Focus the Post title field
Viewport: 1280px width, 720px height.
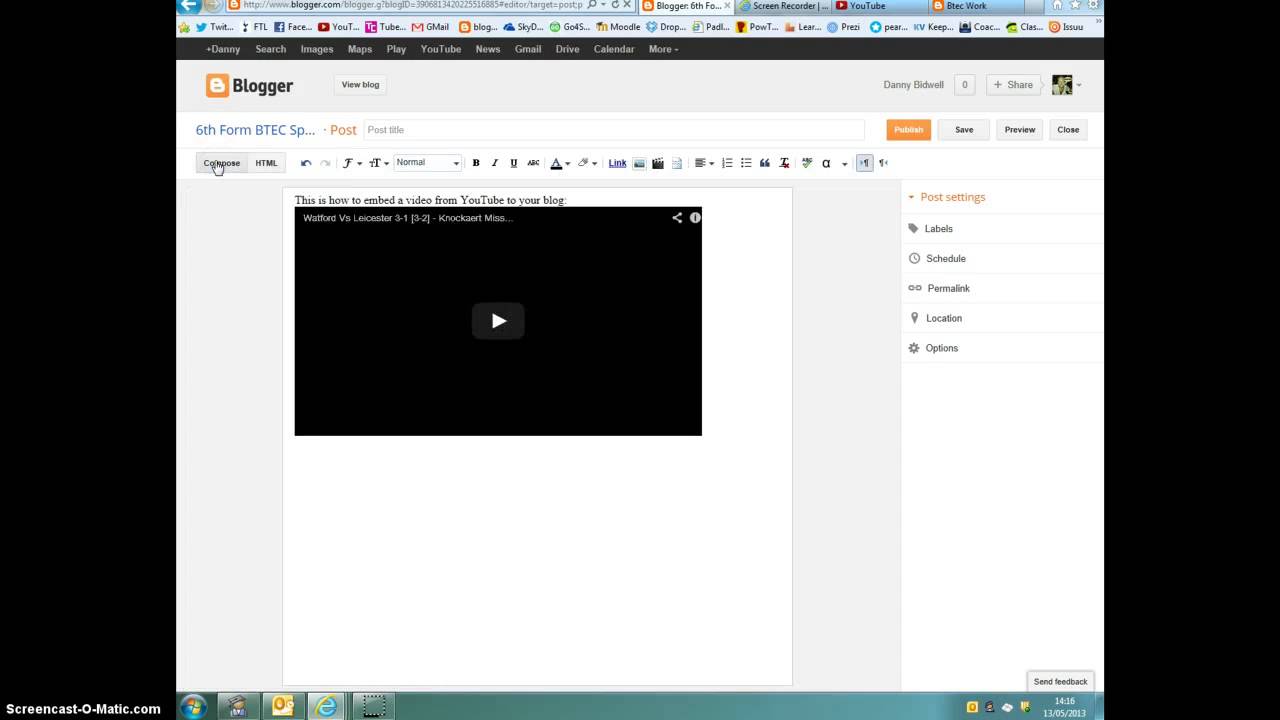(x=613, y=130)
